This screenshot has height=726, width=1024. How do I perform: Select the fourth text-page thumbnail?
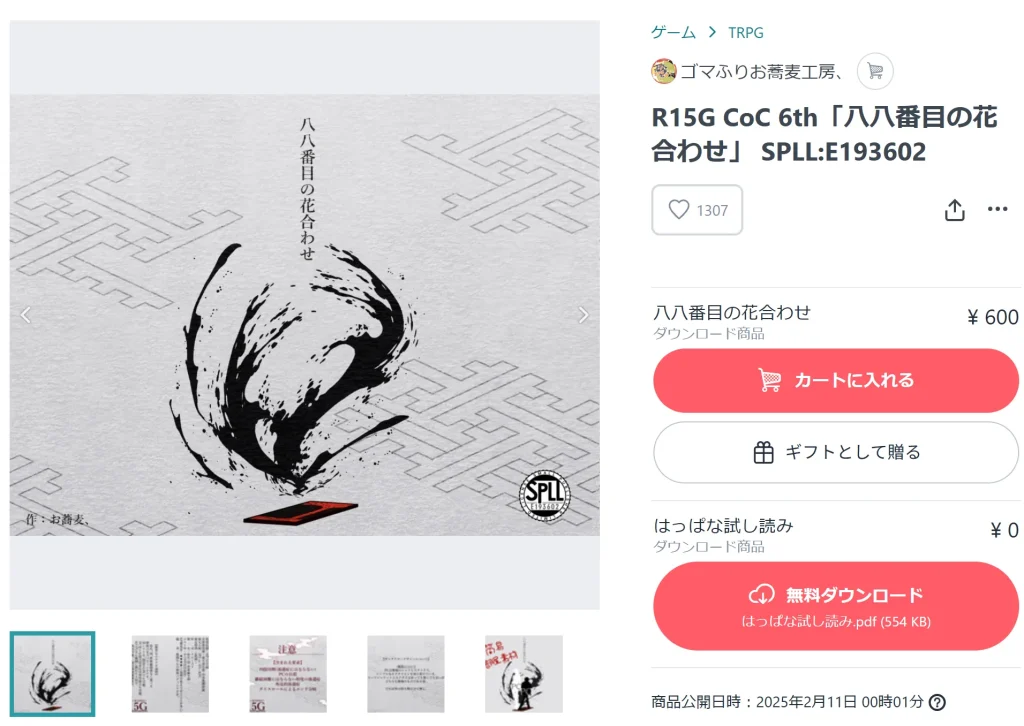[406, 674]
